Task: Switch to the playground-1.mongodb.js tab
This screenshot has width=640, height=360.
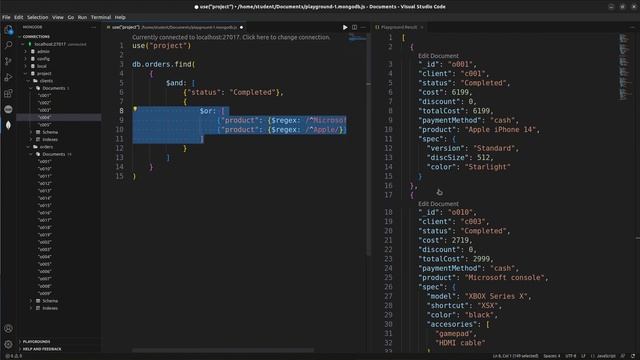Action: [x=174, y=27]
